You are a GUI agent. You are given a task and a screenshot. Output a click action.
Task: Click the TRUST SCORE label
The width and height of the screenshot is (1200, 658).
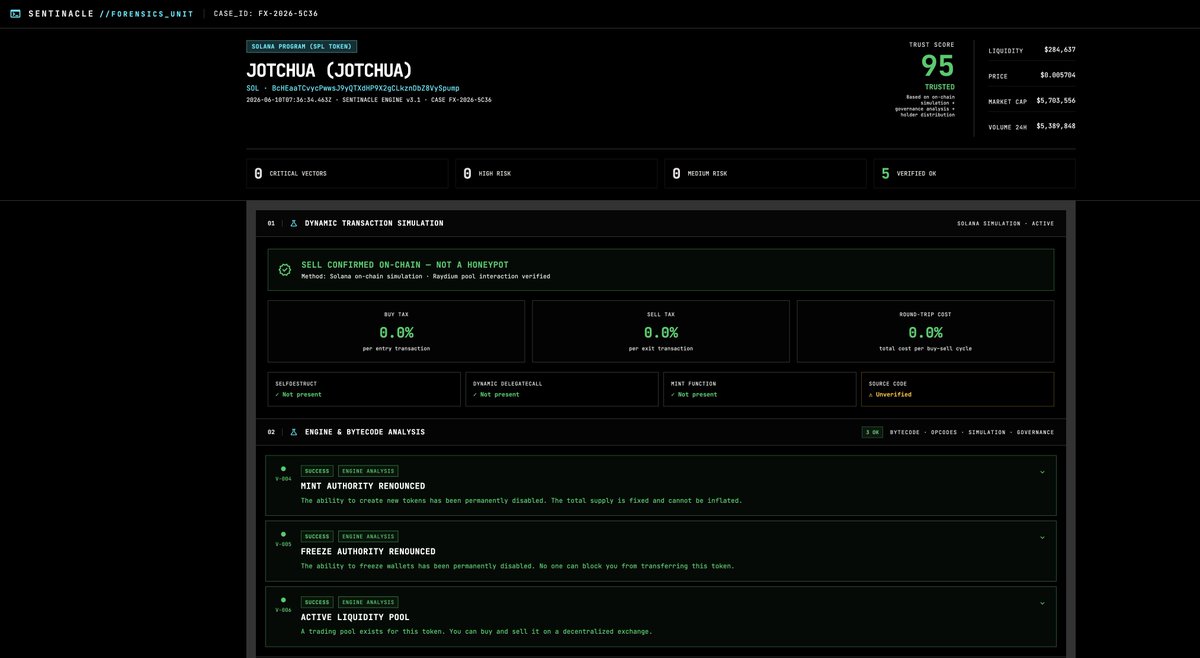[931, 45]
